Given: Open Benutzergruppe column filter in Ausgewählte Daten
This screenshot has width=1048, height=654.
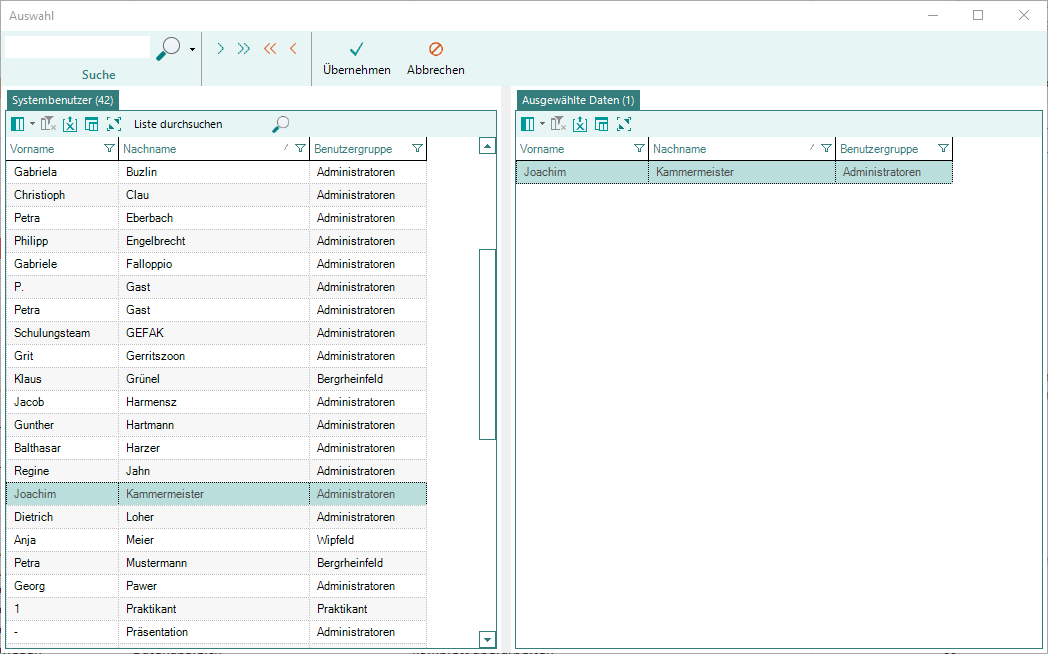Looking at the screenshot, I should click(x=943, y=149).
